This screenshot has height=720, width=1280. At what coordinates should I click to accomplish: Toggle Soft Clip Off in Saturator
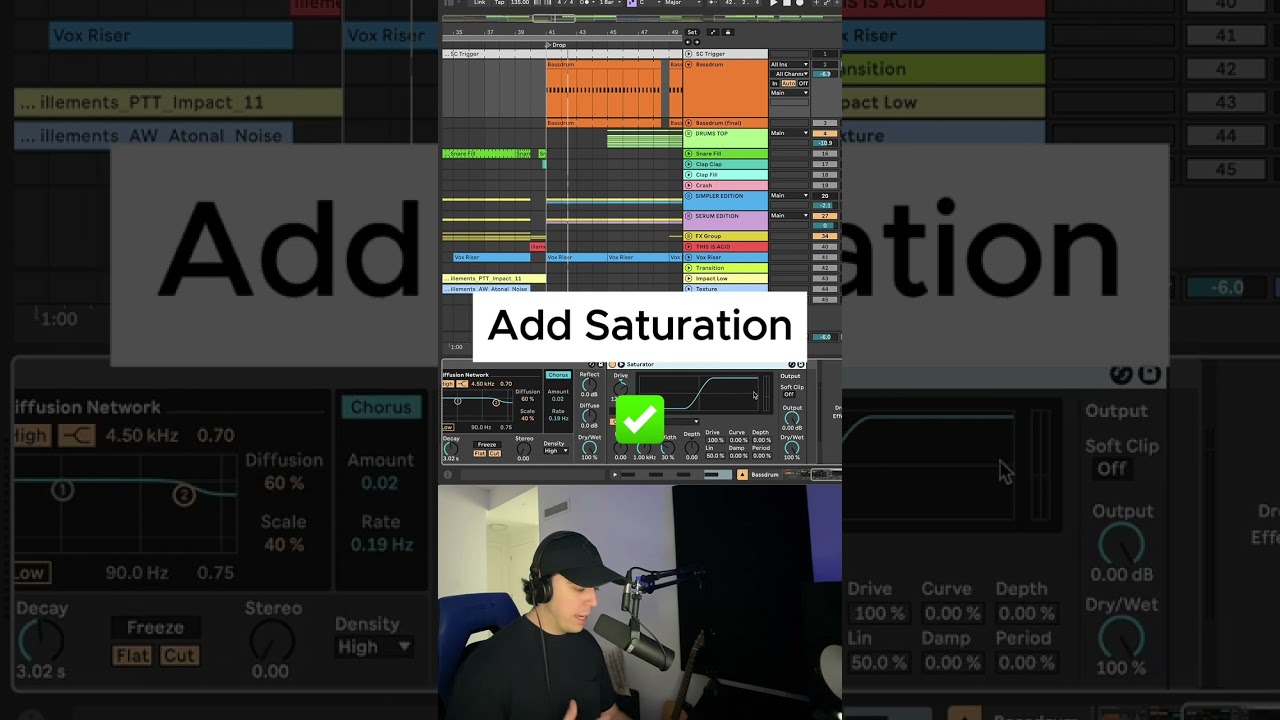tap(788, 394)
